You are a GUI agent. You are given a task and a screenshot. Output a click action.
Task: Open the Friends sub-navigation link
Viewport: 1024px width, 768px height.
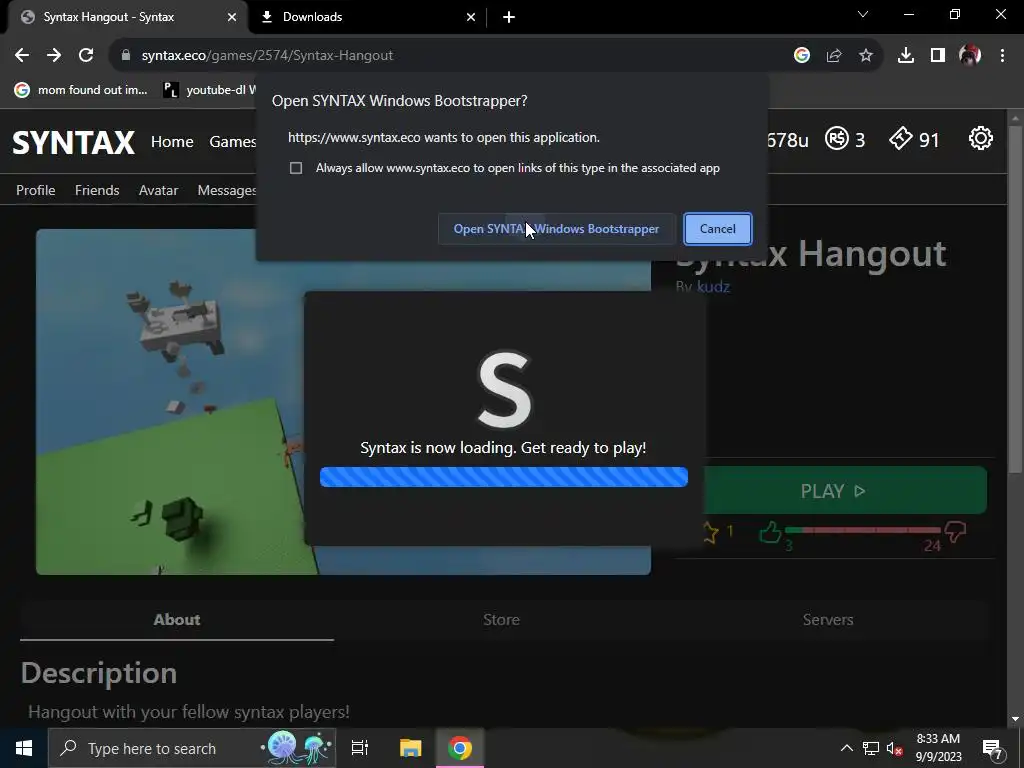(x=97, y=190)
